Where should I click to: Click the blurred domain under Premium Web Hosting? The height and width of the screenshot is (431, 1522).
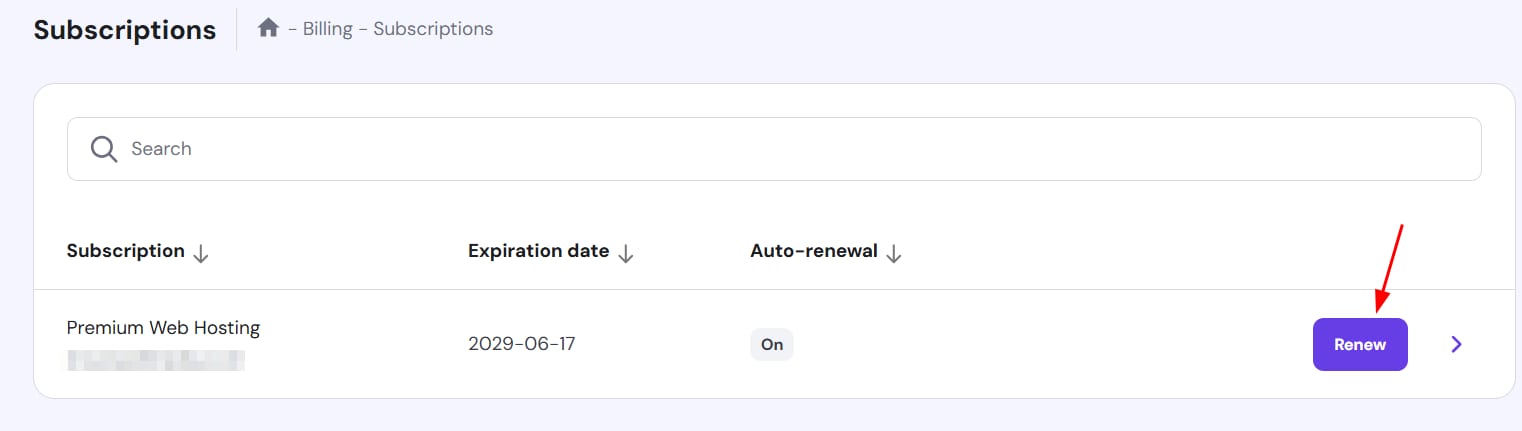pos(156,359)
